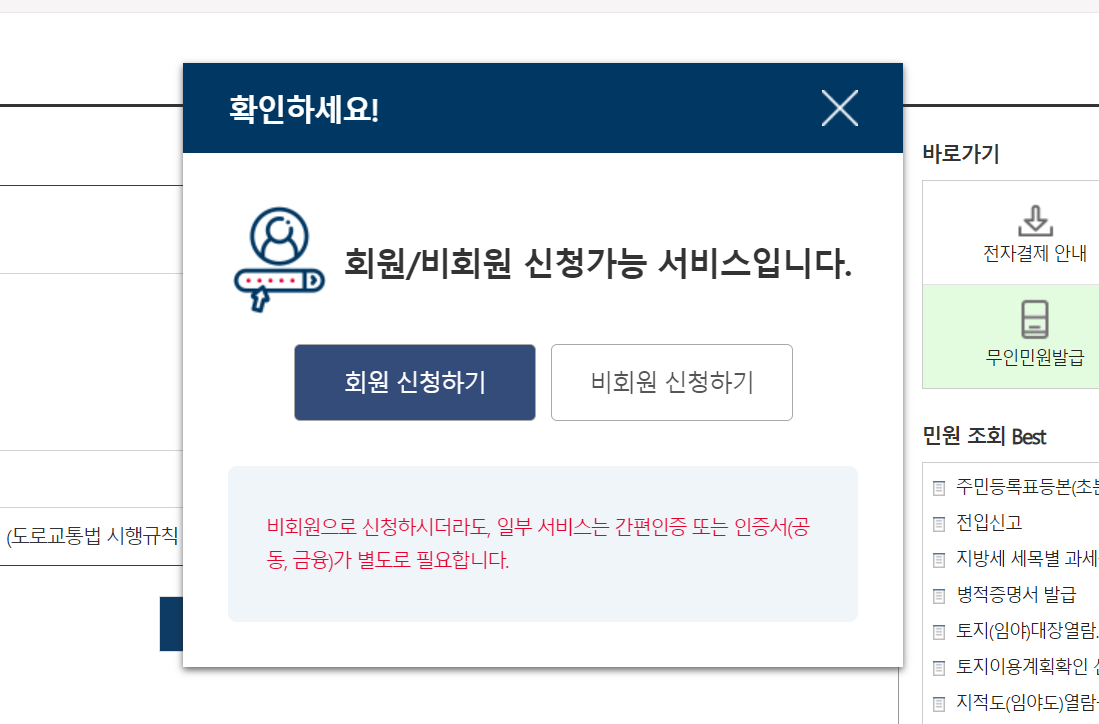Close the 확인하세요 dialog with the X

point(840,109)
